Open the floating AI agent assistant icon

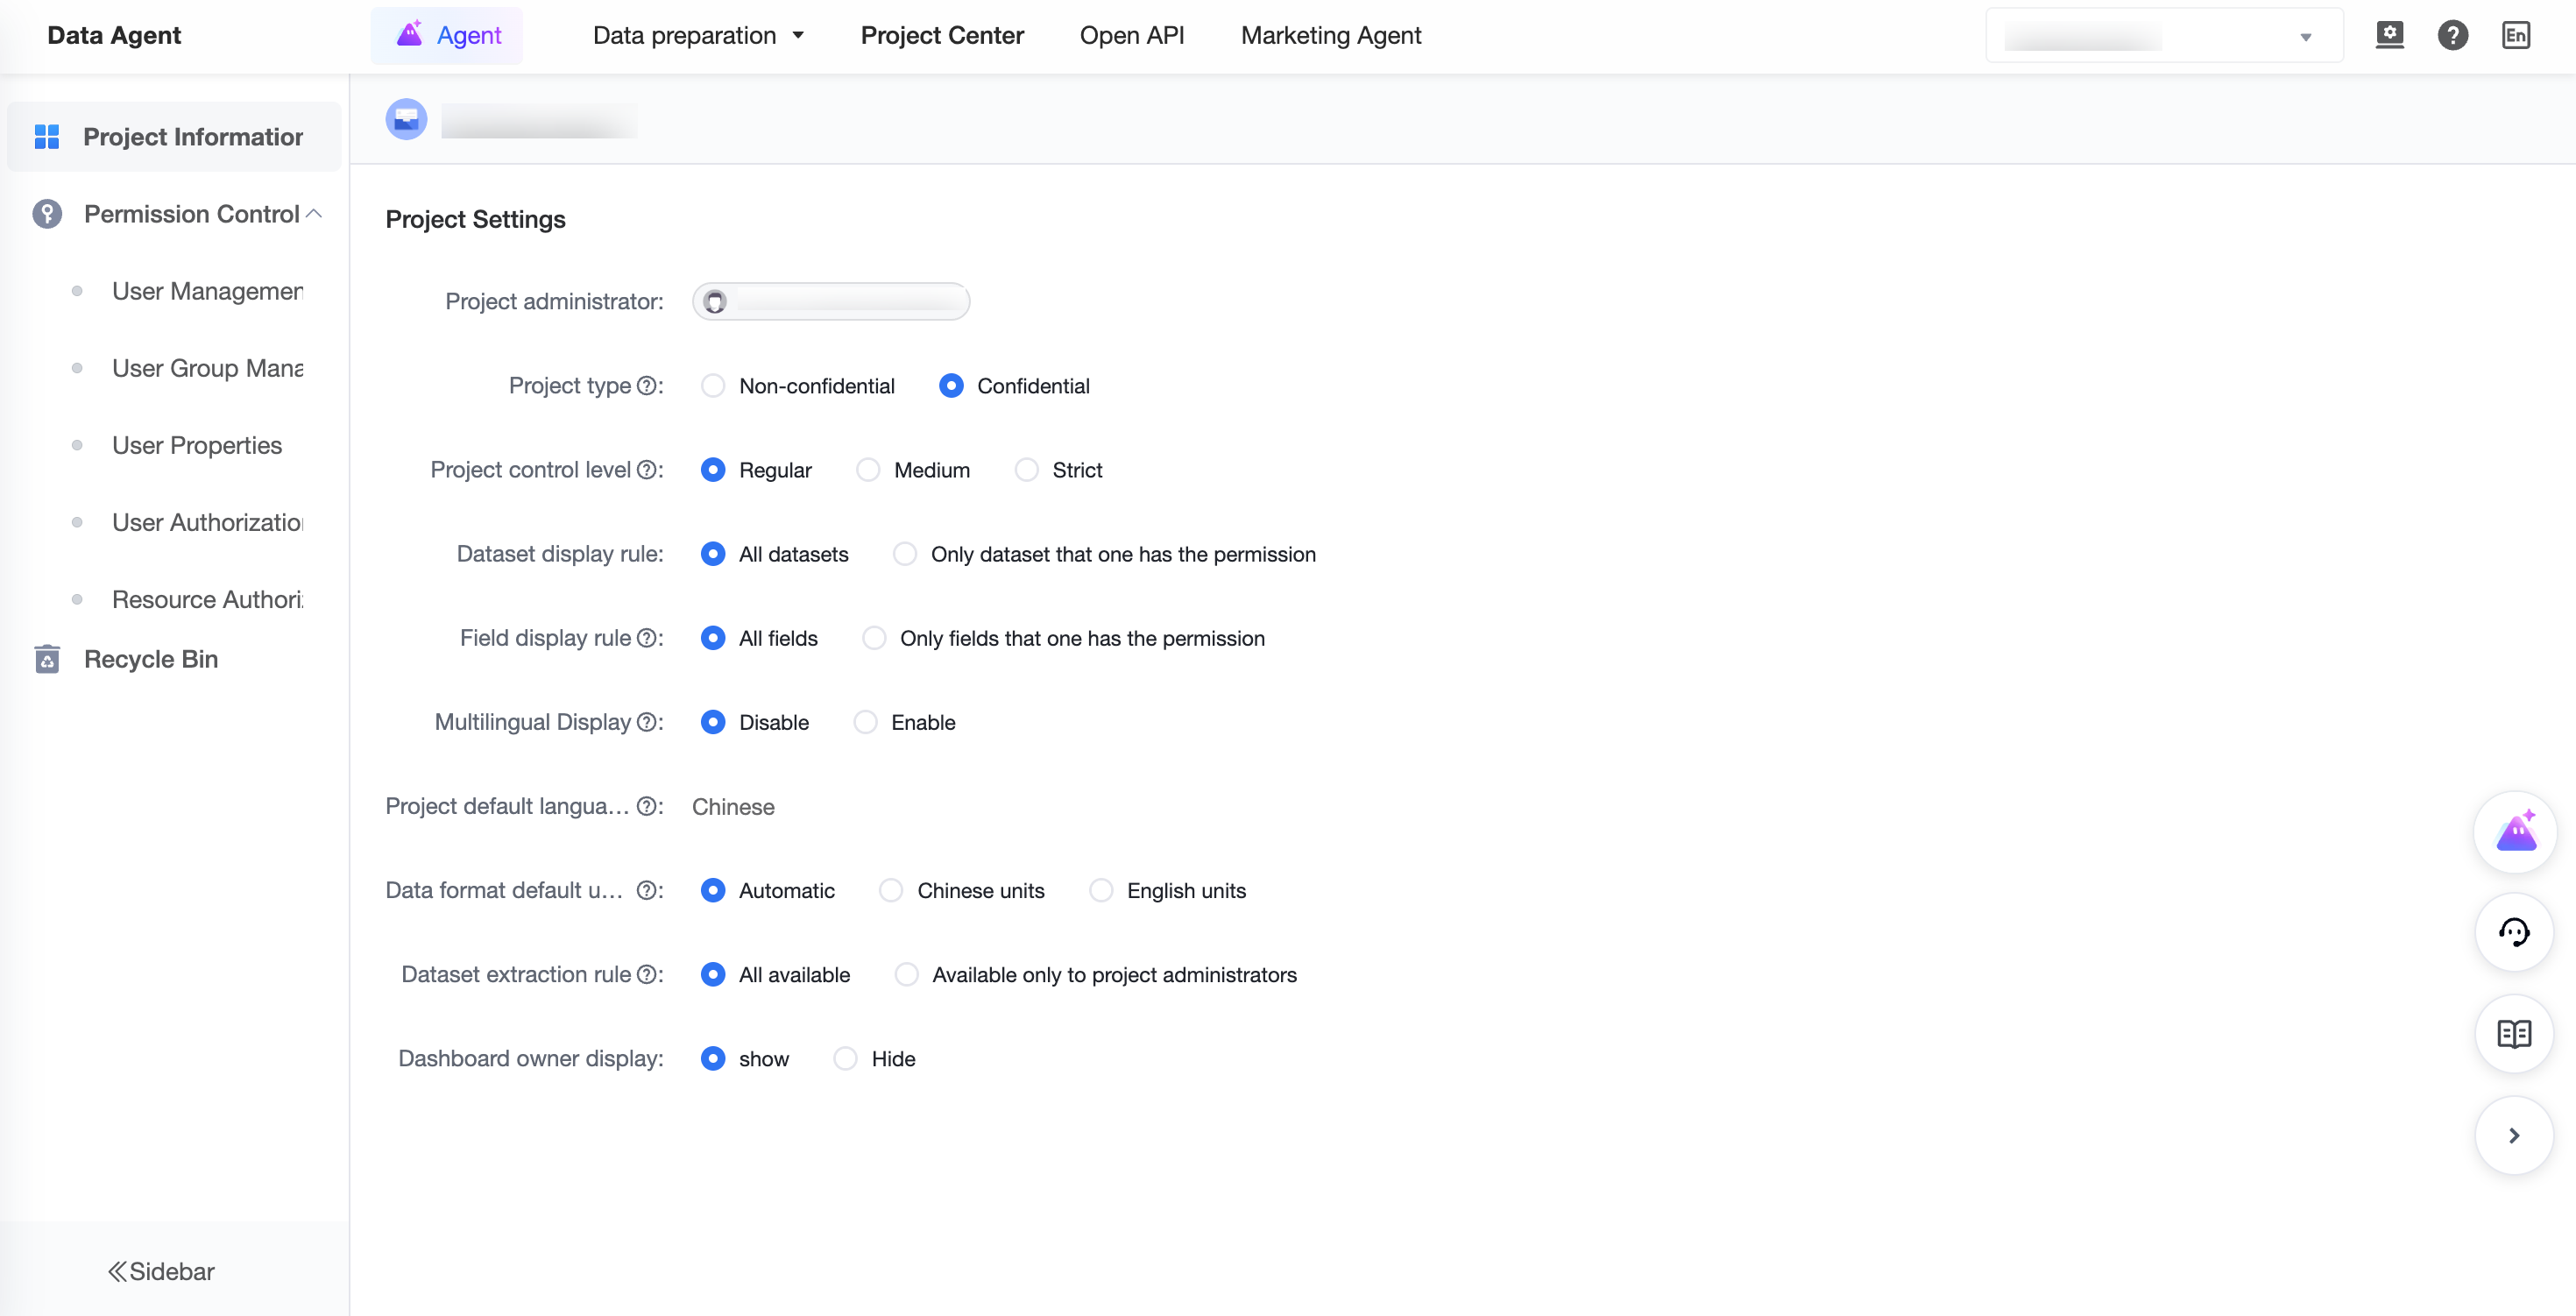[2514, 831]
